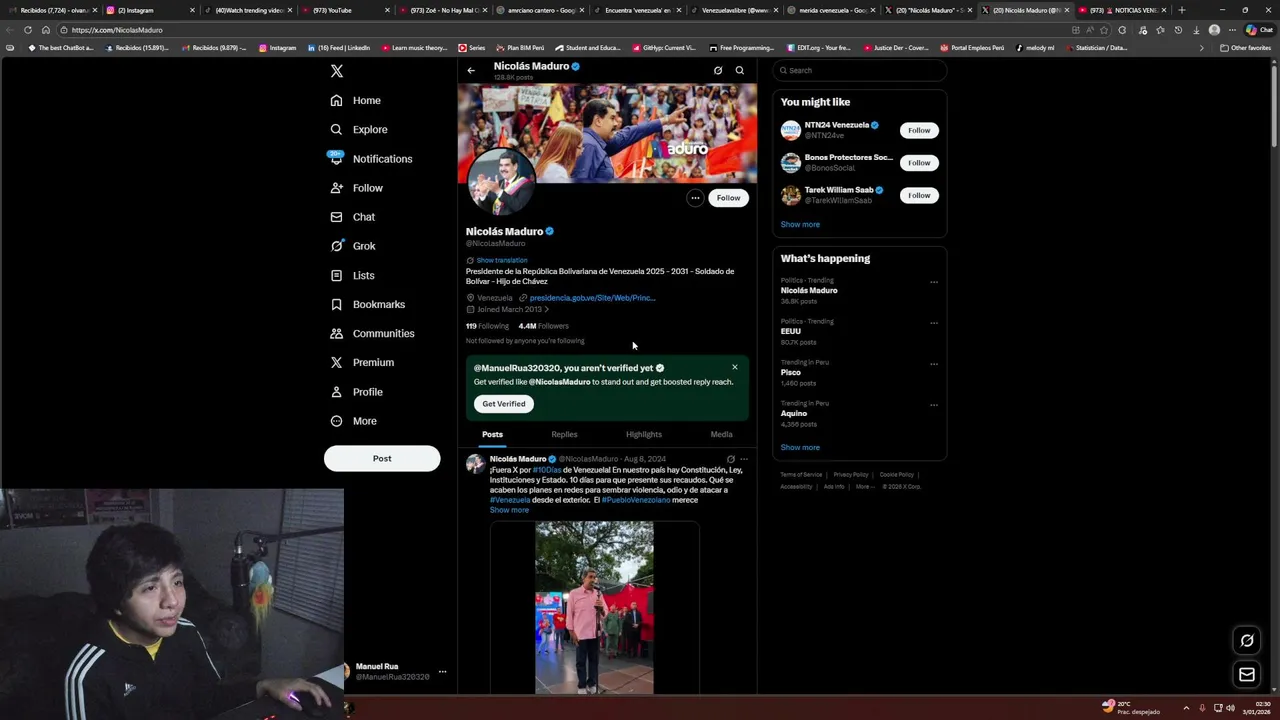Click Show translation for the bio

[501, 260]
